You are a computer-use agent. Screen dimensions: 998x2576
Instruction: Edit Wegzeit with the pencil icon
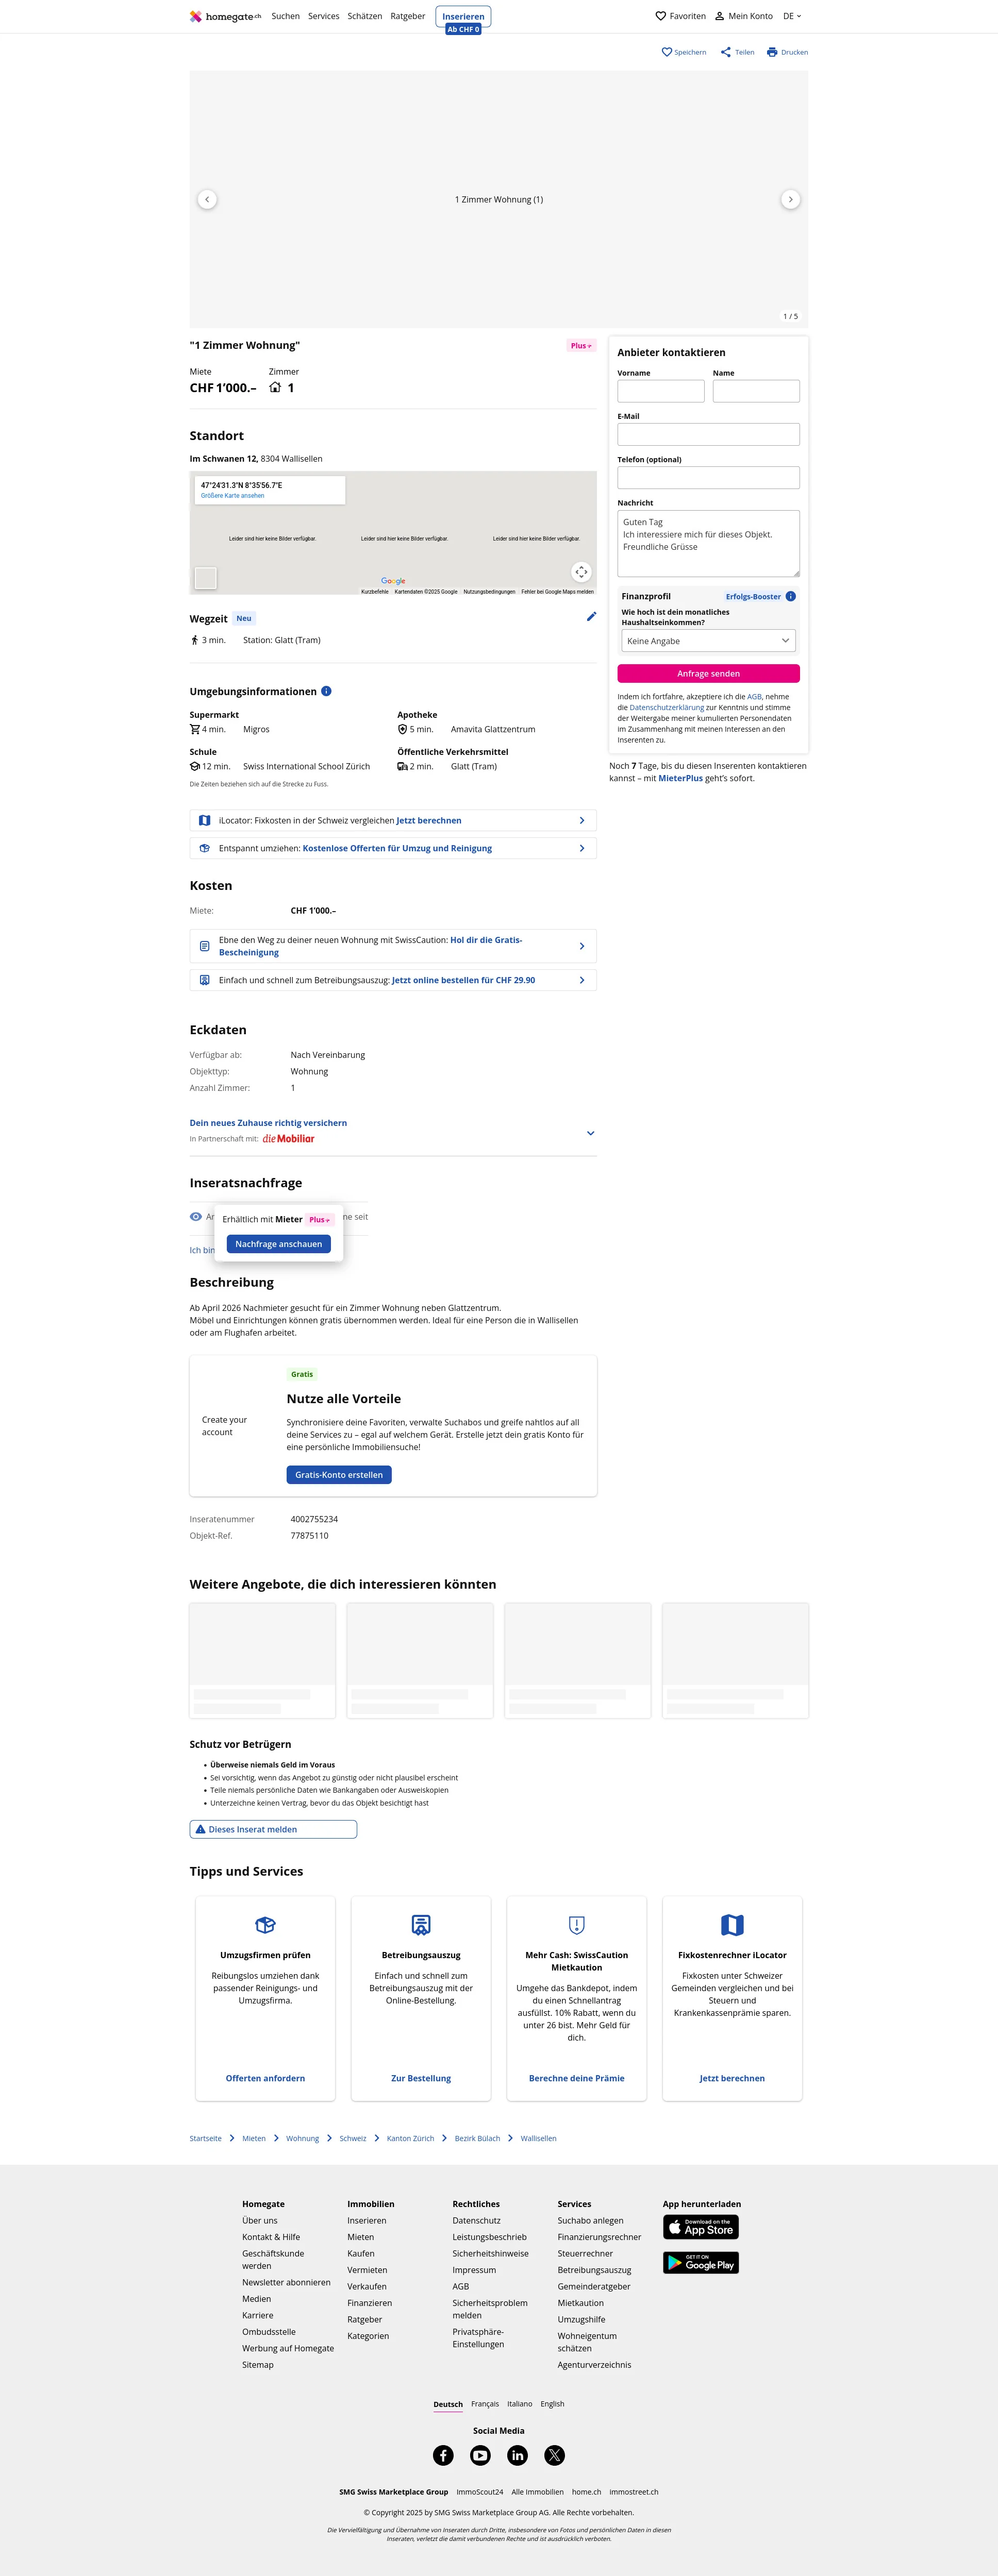point(591,617)
